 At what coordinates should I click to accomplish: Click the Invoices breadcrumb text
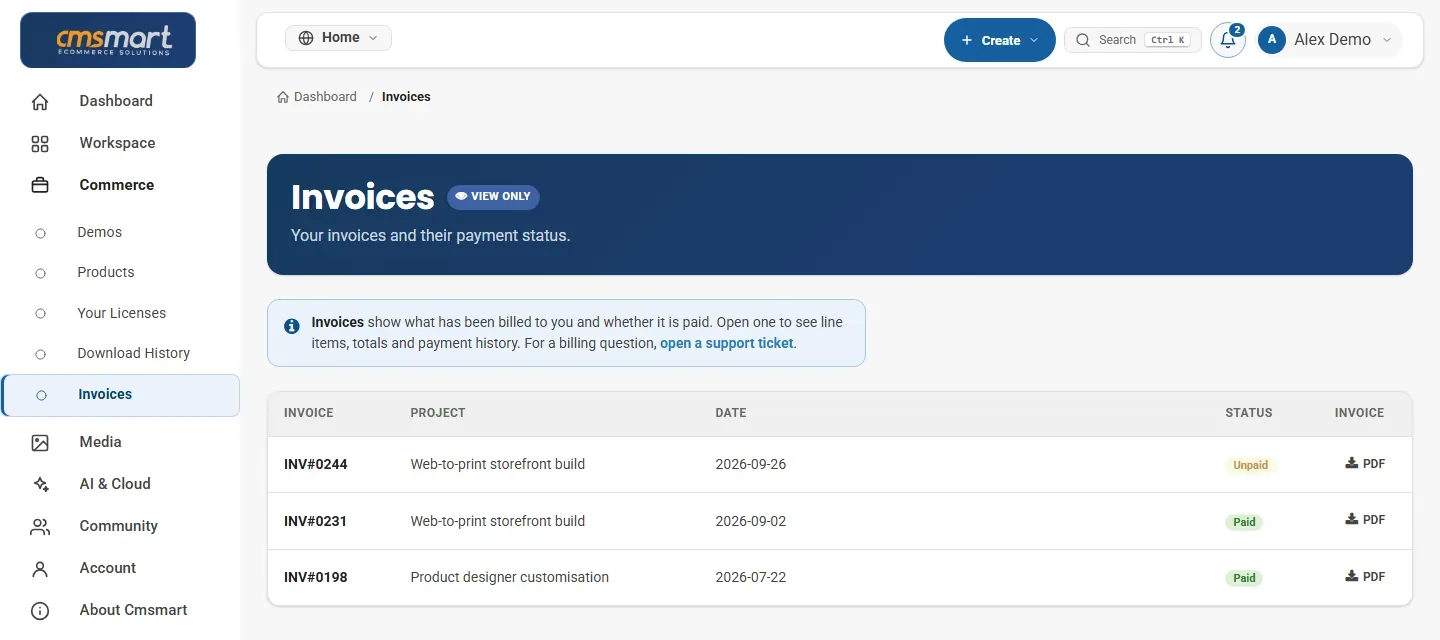406,97
